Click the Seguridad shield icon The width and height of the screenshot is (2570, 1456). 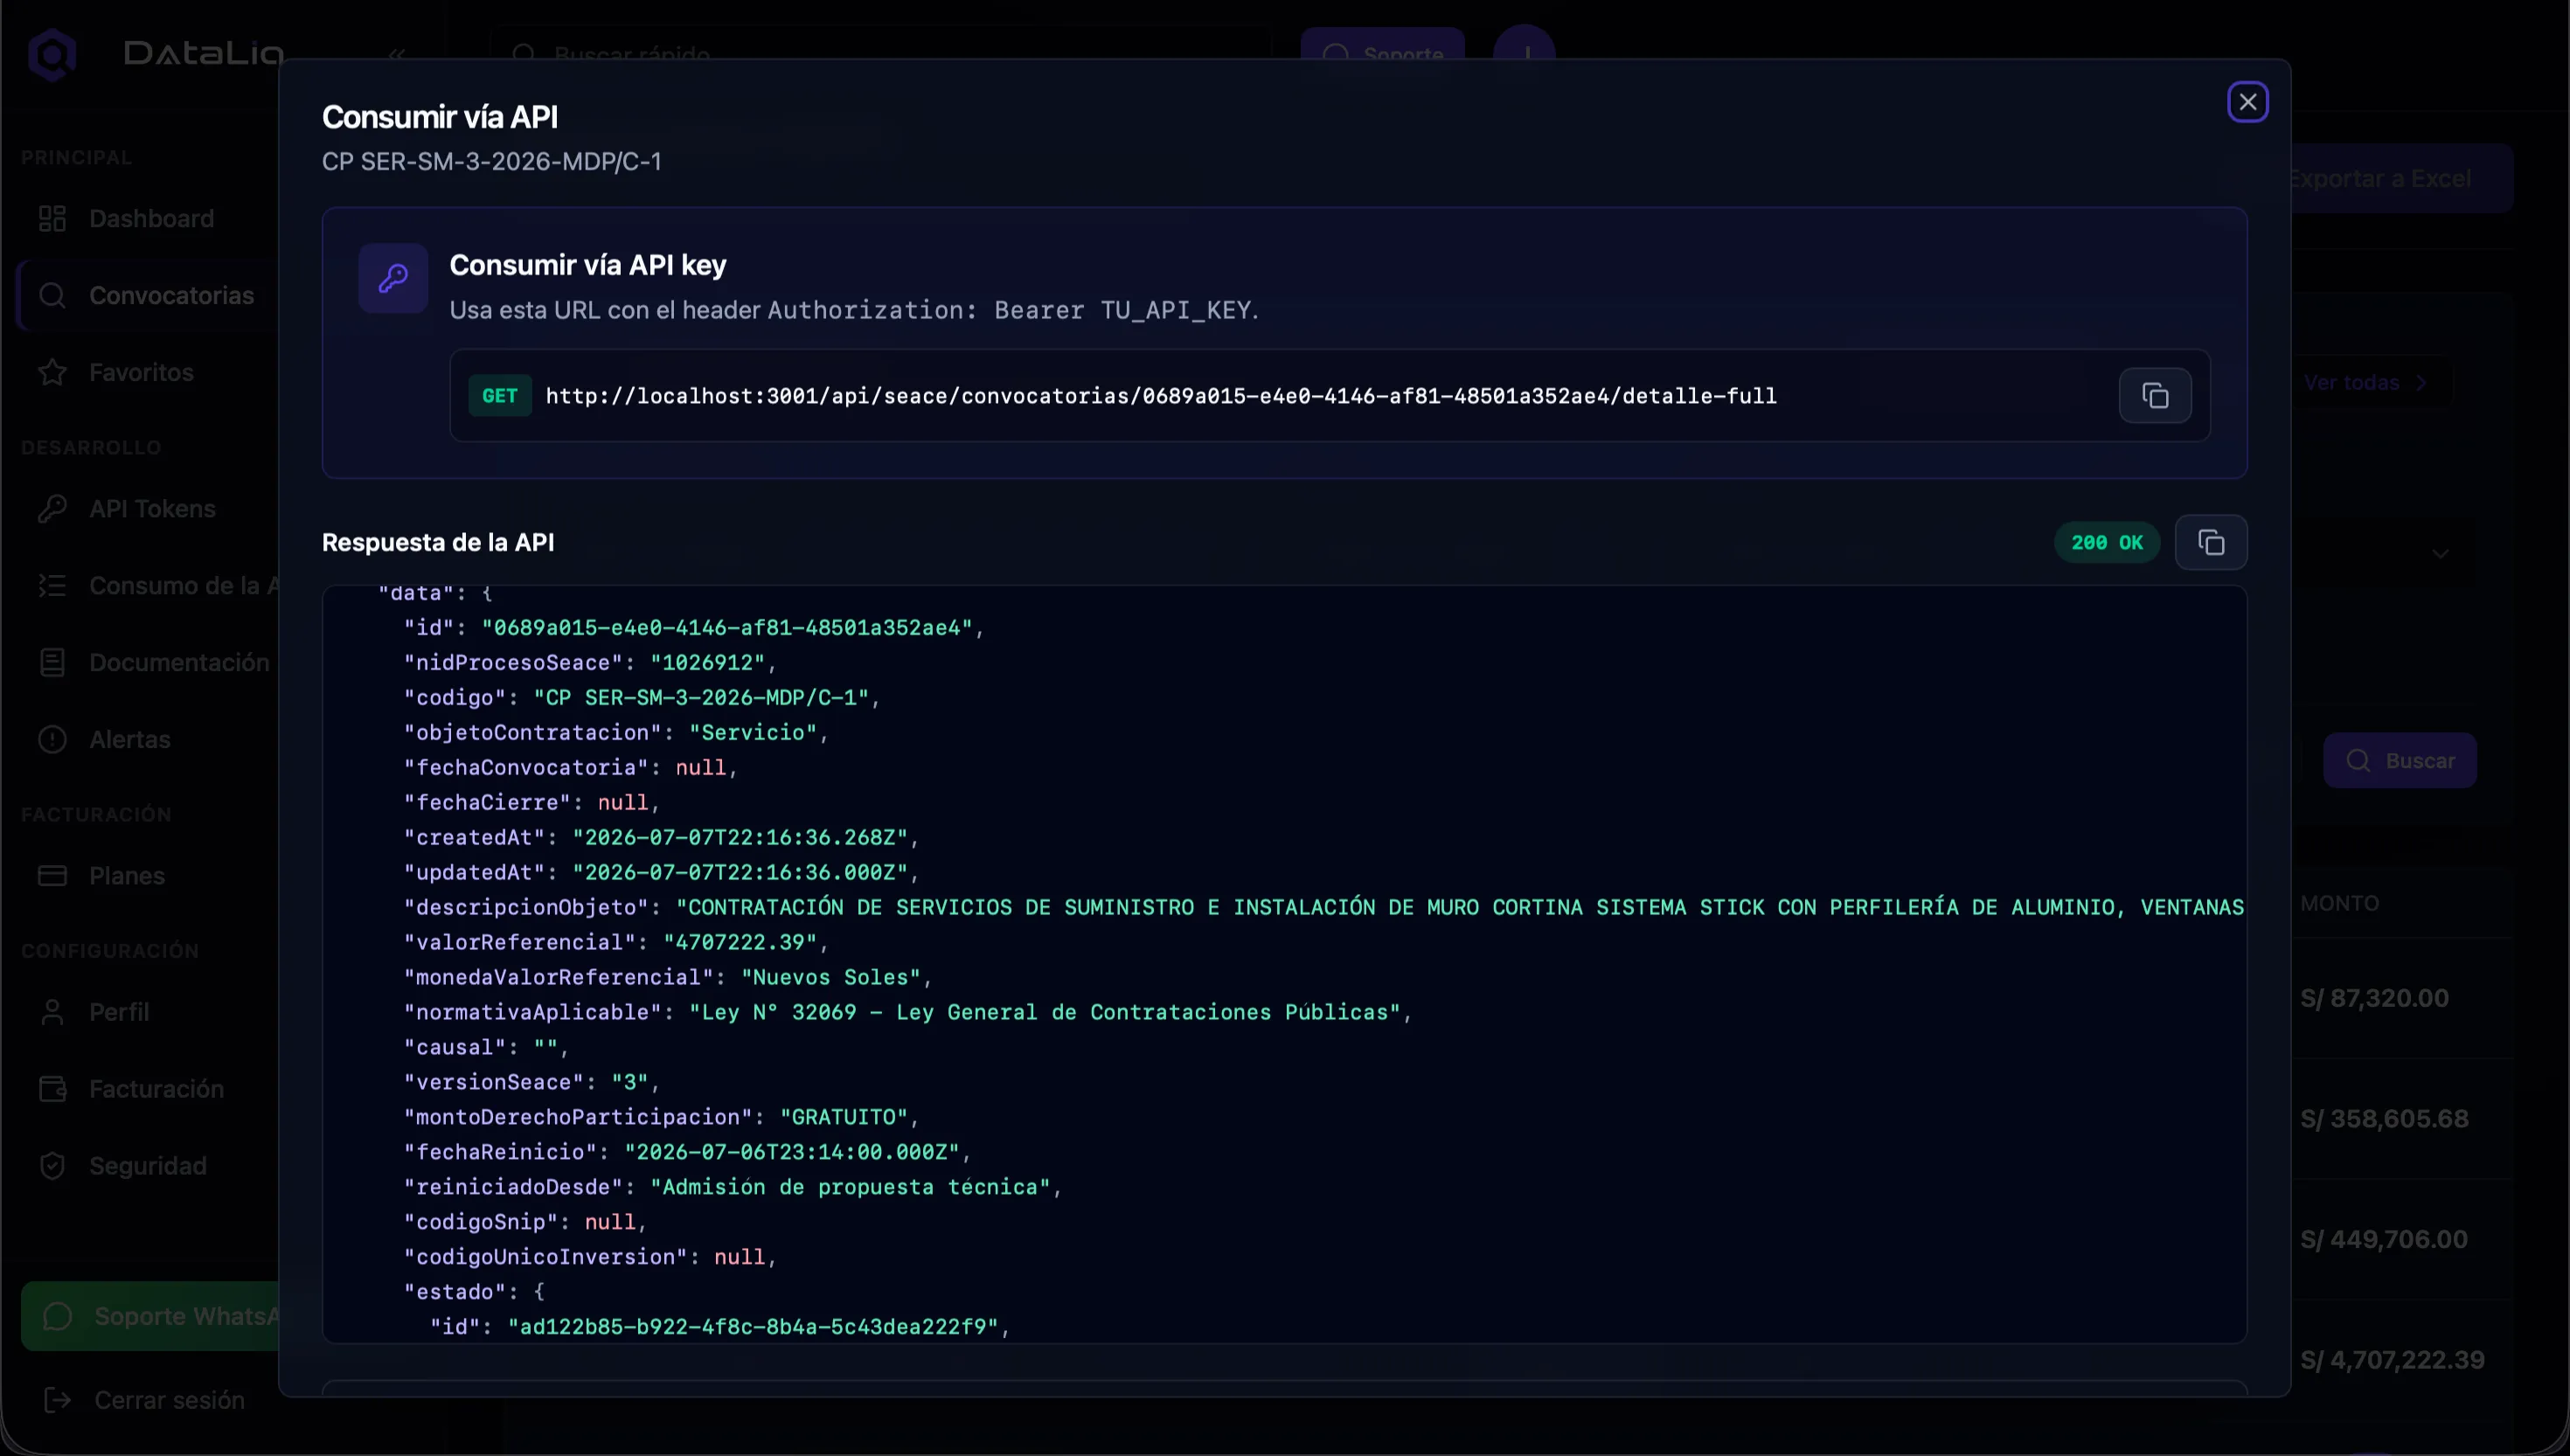[x=52, y=1166]
